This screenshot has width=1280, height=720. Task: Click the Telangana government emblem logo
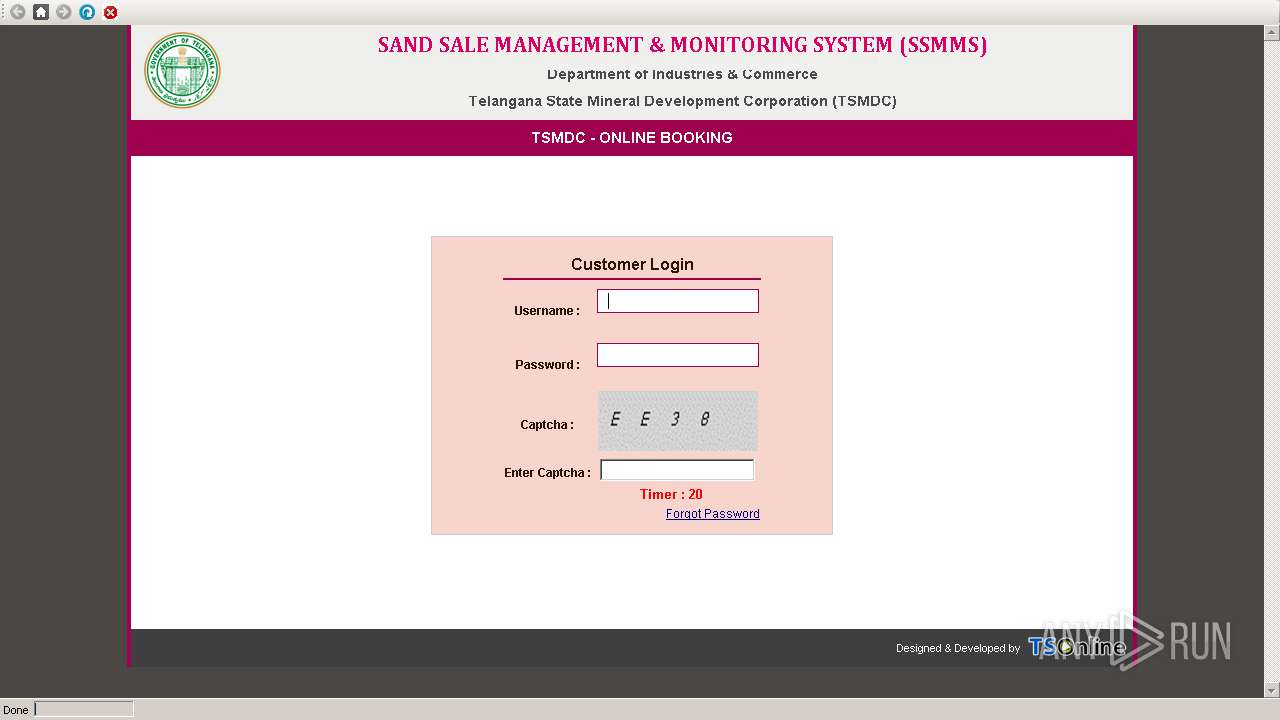point(182,70)
